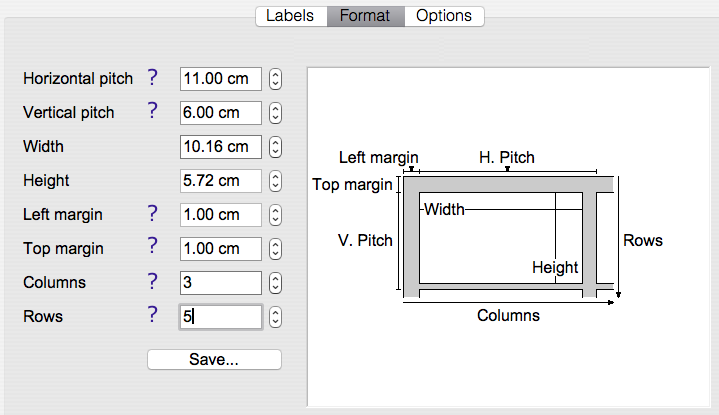Click the Left margin stepper
Viewport: 719px width, 415px height.
[276, 215]
